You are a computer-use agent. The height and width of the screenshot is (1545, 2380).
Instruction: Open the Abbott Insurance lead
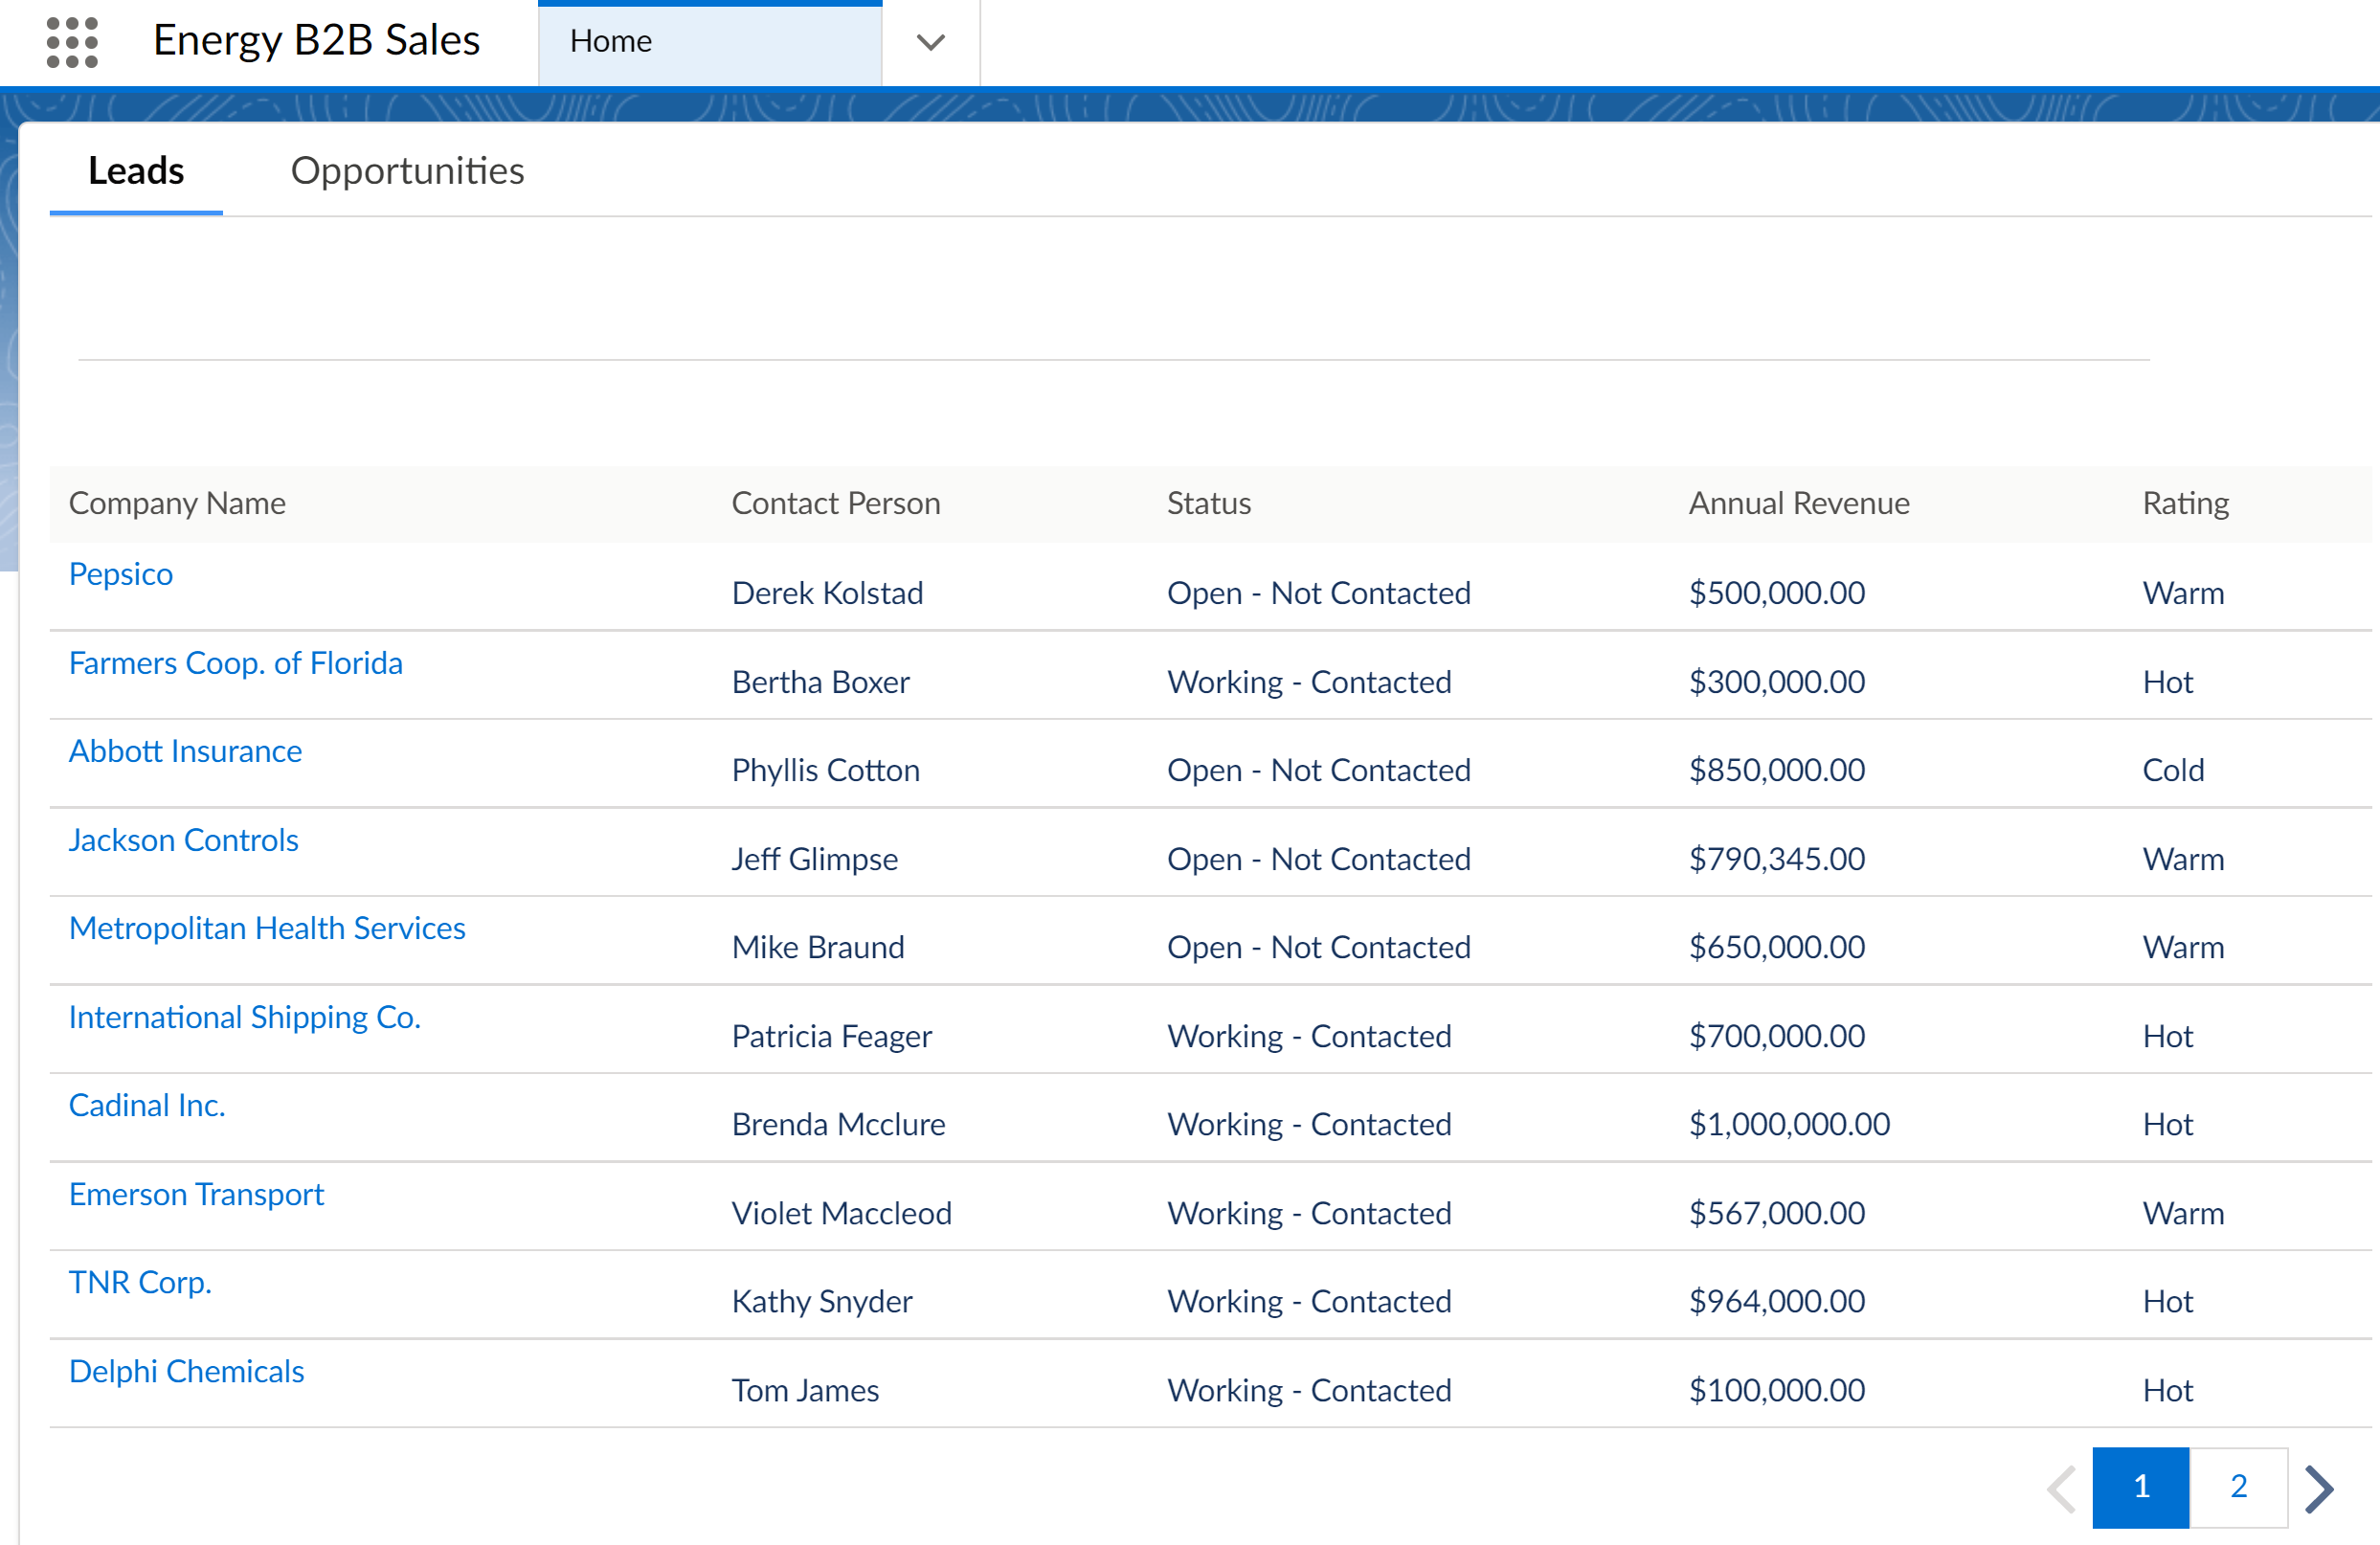pyautogui.click(x=185, y=751)
